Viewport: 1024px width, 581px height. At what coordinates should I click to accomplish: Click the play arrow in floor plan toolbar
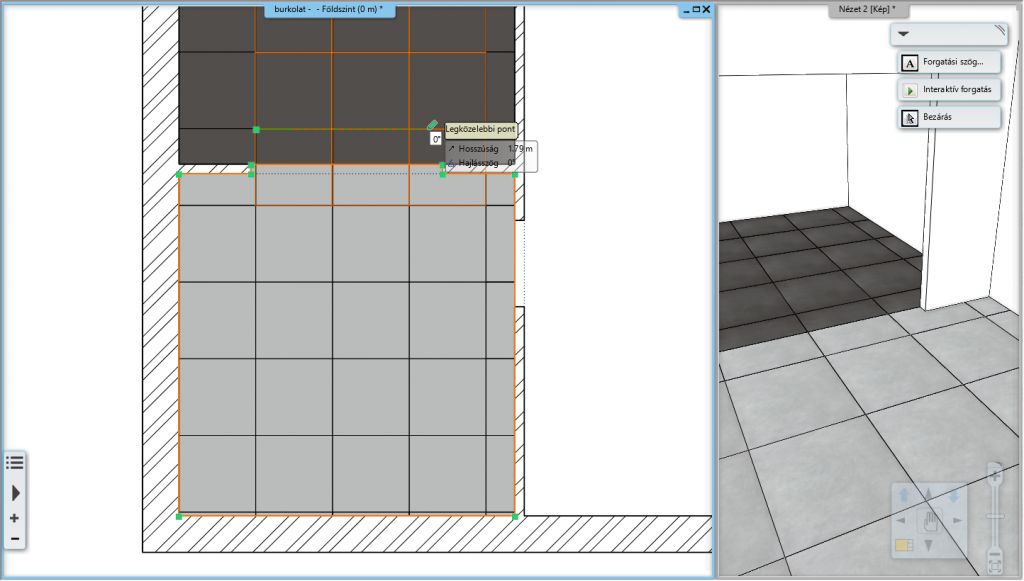16,493
